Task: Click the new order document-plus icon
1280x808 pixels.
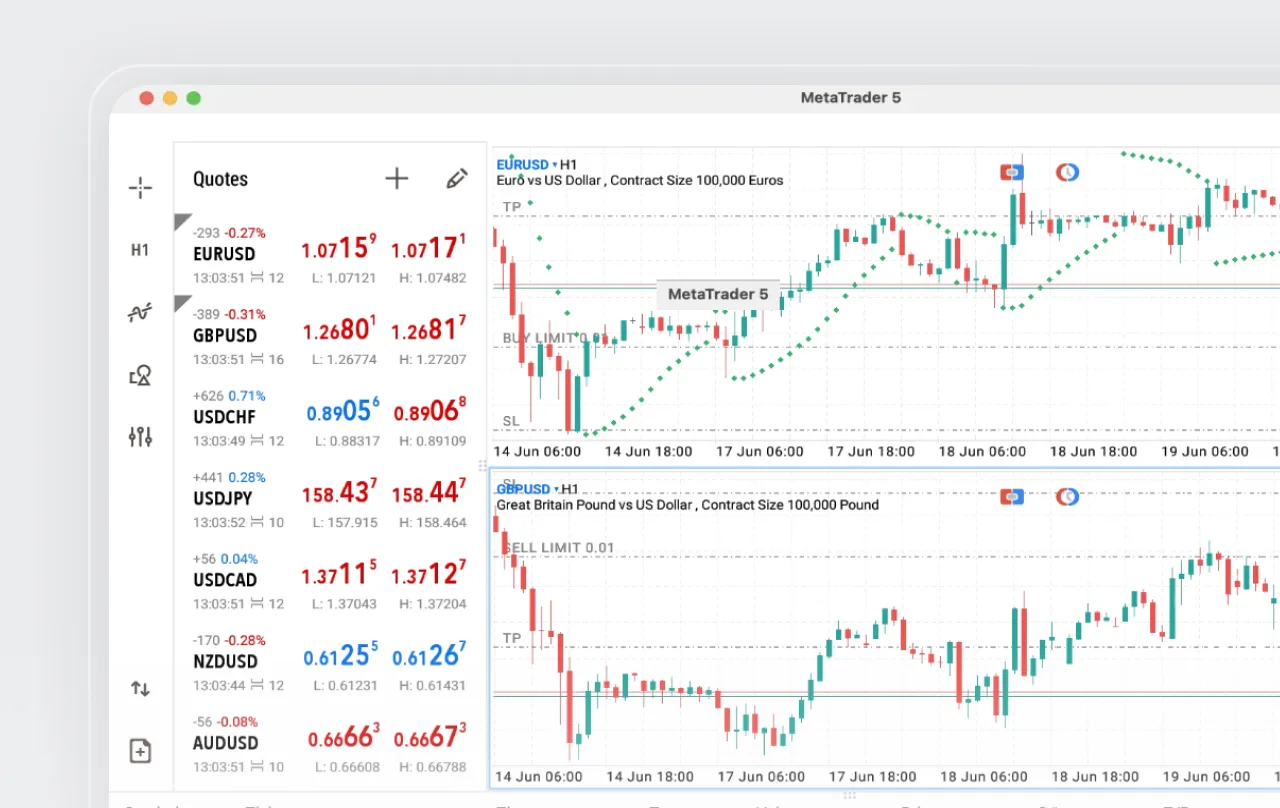Action: pos(140,751)
